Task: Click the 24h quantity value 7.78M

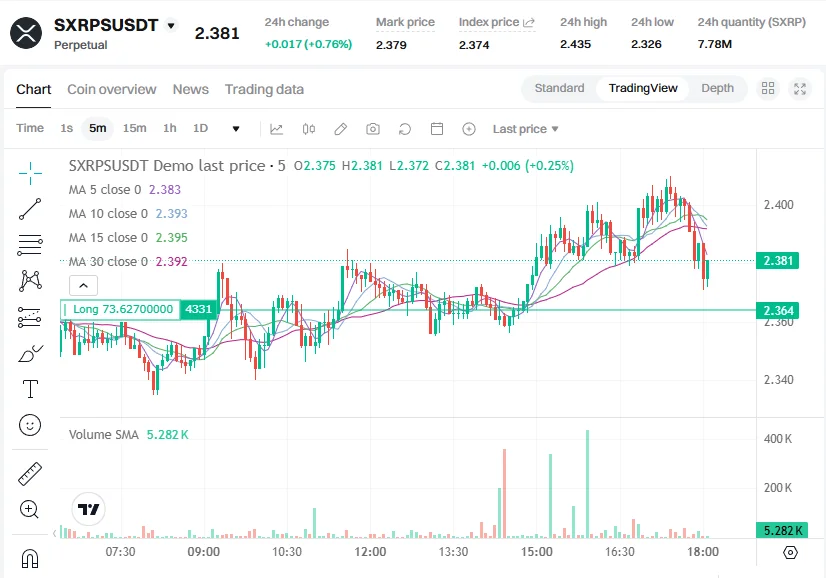Action: [714, 44]
